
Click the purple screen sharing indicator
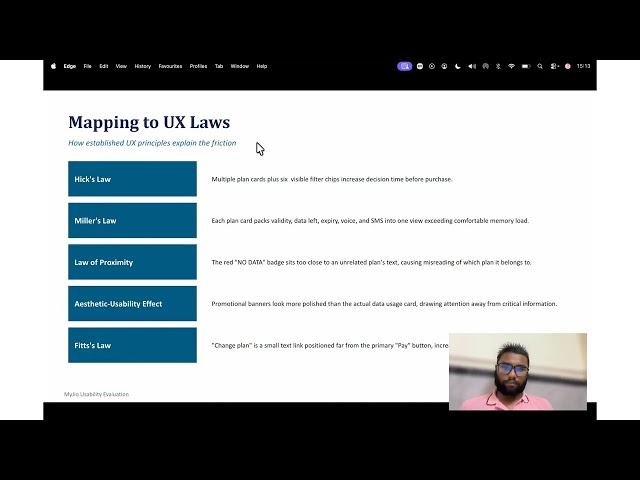(404, 66)
